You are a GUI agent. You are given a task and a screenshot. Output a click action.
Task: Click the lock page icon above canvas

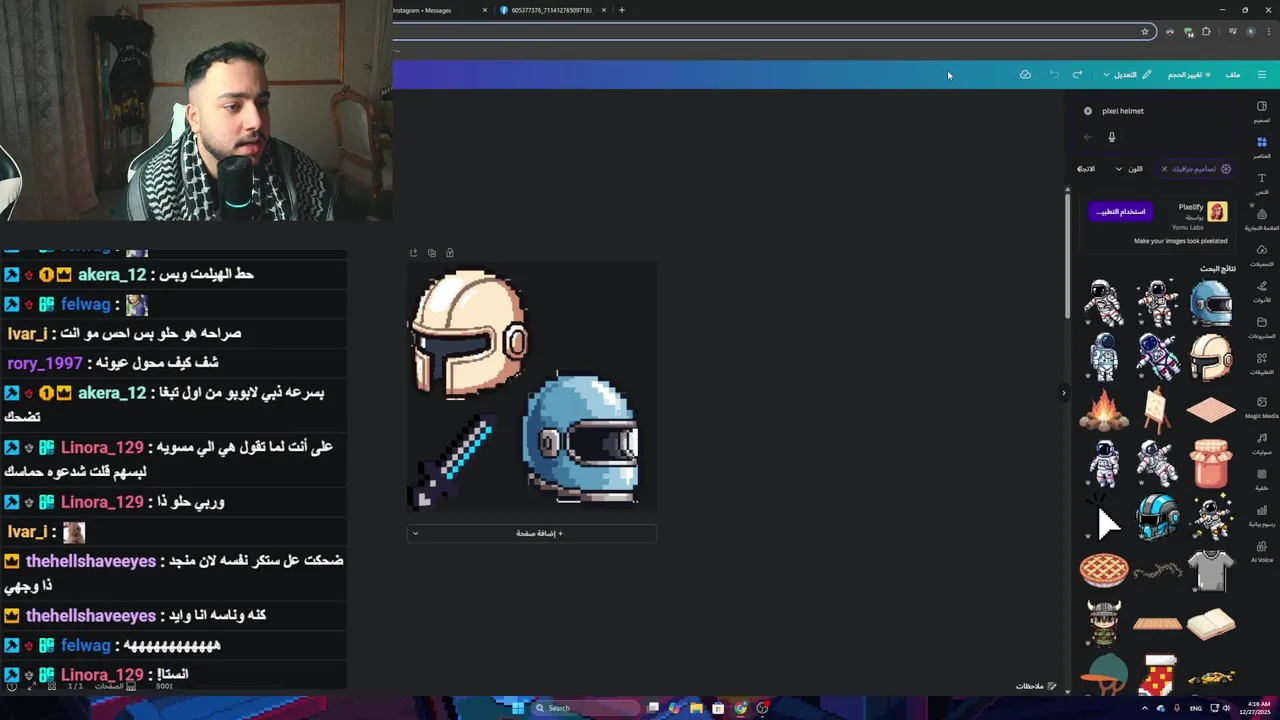click(450, 253)
